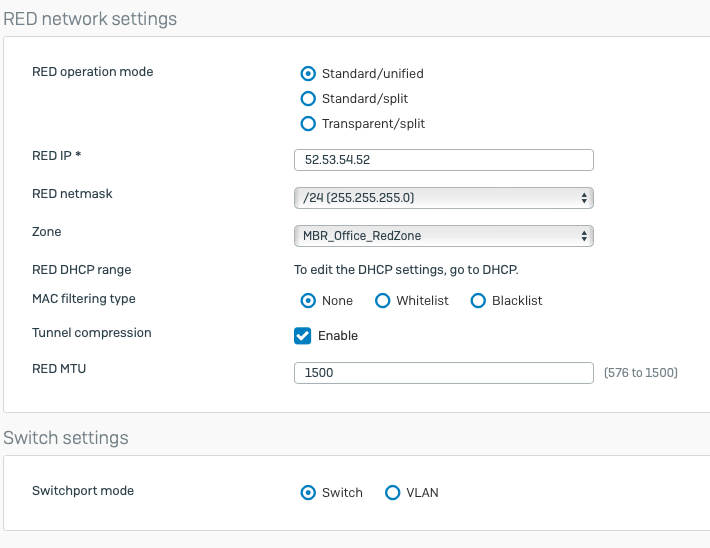The height and width of the screenshot is (548, 710).
Task: Select Standard/unified operation mode
Action: 308,73
